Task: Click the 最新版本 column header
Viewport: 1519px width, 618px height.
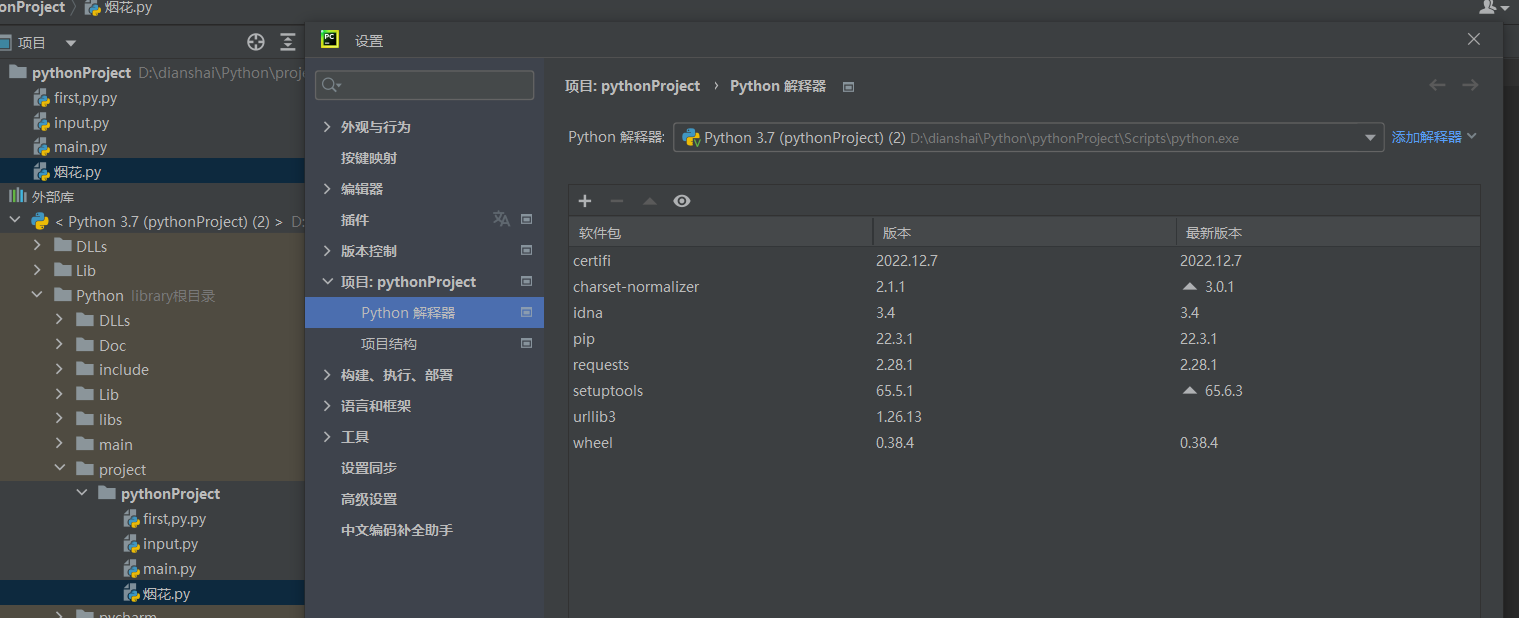Action: 1328,233
